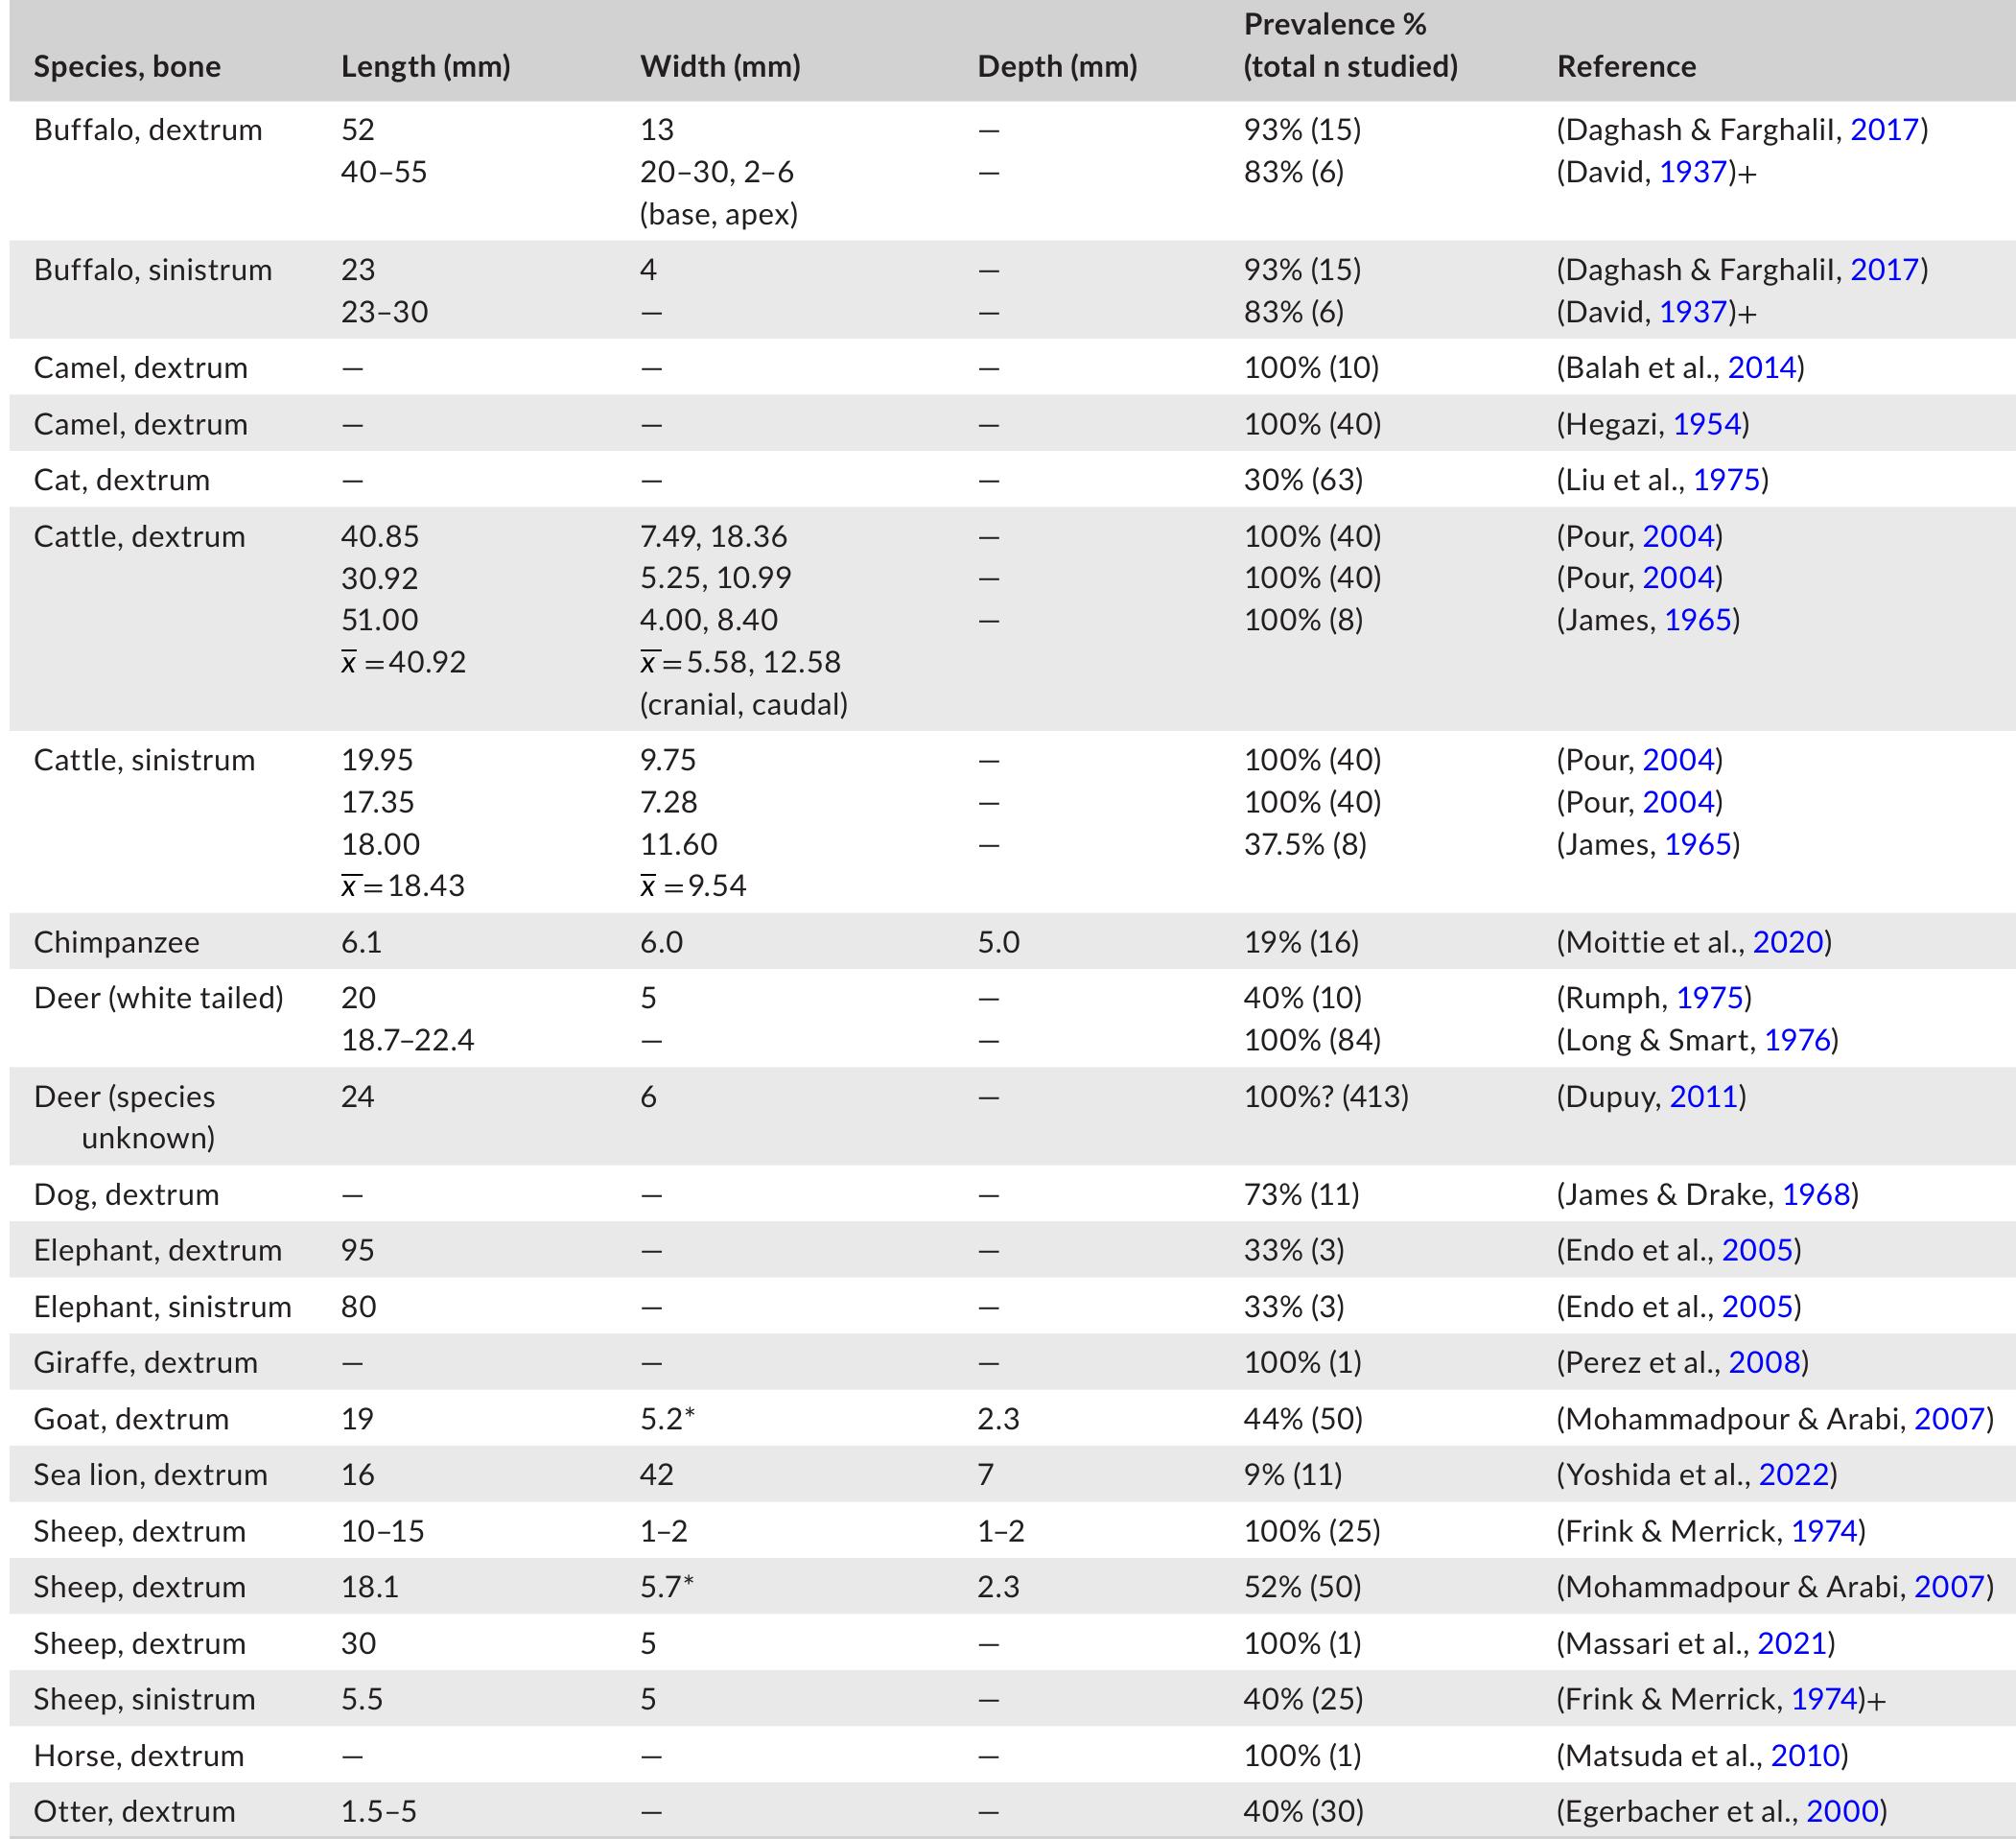
Task: Click the Rumph 1975 citation link
Action: tap(1709, 998)
